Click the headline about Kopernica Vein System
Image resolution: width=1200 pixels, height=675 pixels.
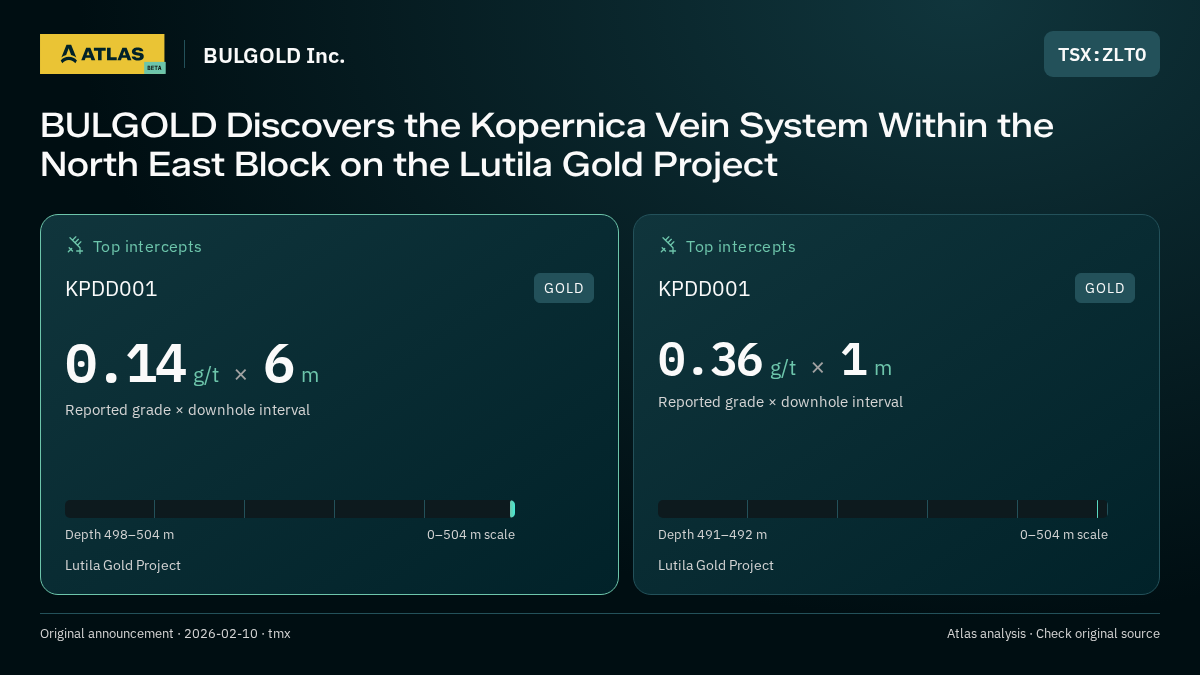[x=547, y=145]
